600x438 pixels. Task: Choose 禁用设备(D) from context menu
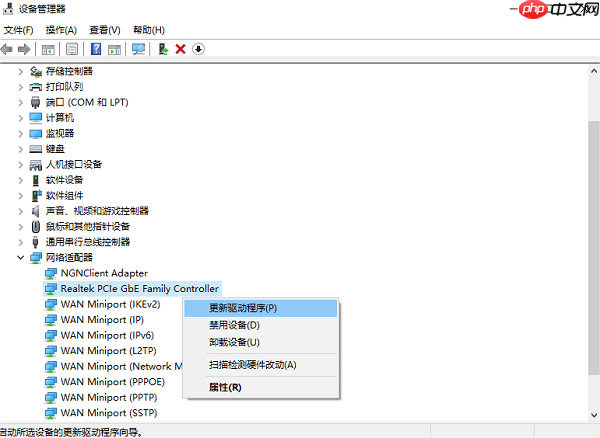tap(261, 325)
